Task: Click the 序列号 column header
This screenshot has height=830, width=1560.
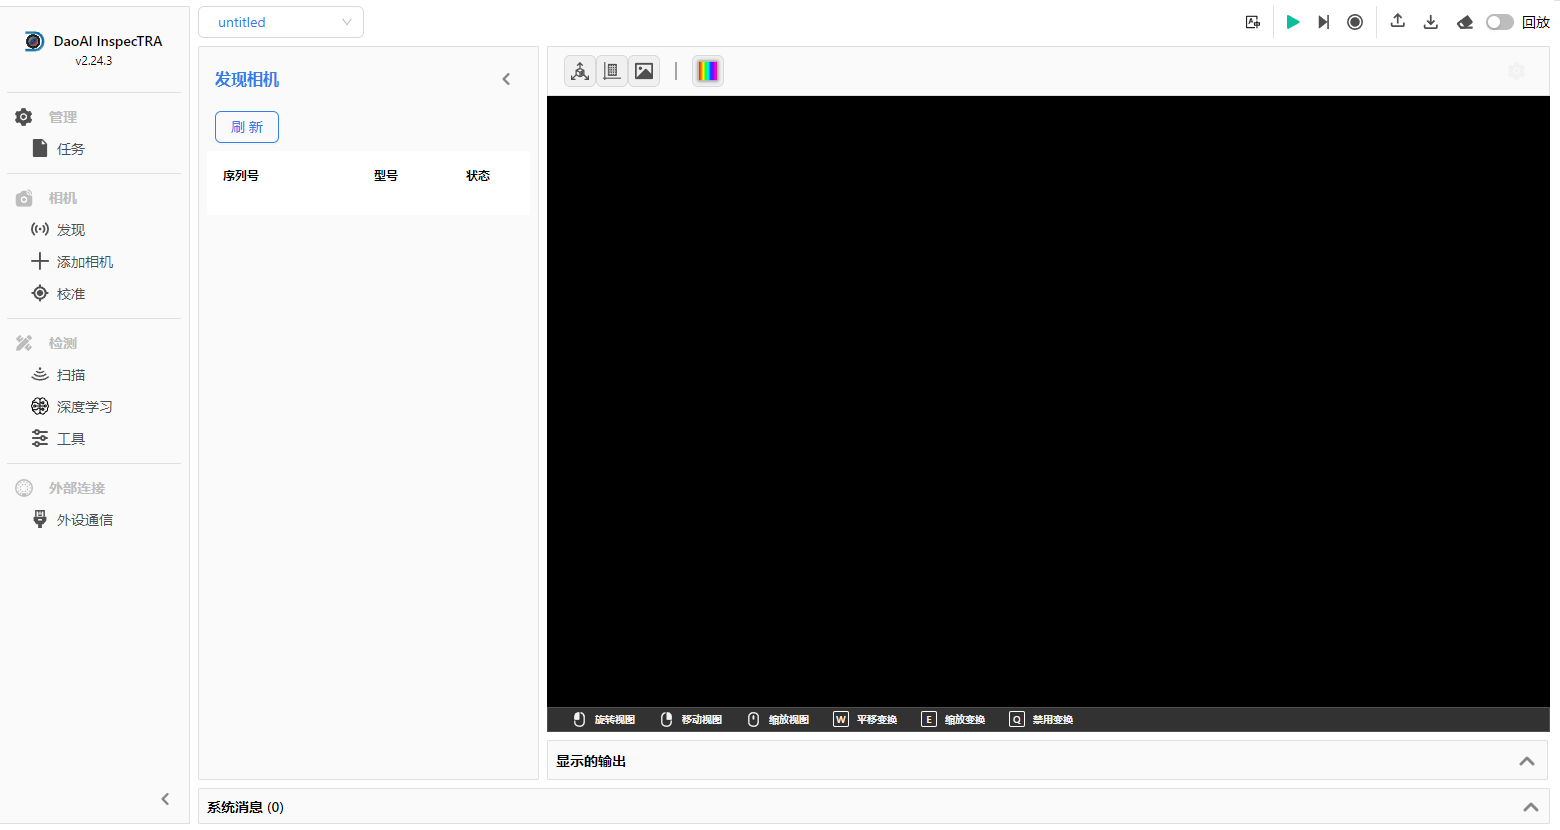Action: (x=241, y=176)
